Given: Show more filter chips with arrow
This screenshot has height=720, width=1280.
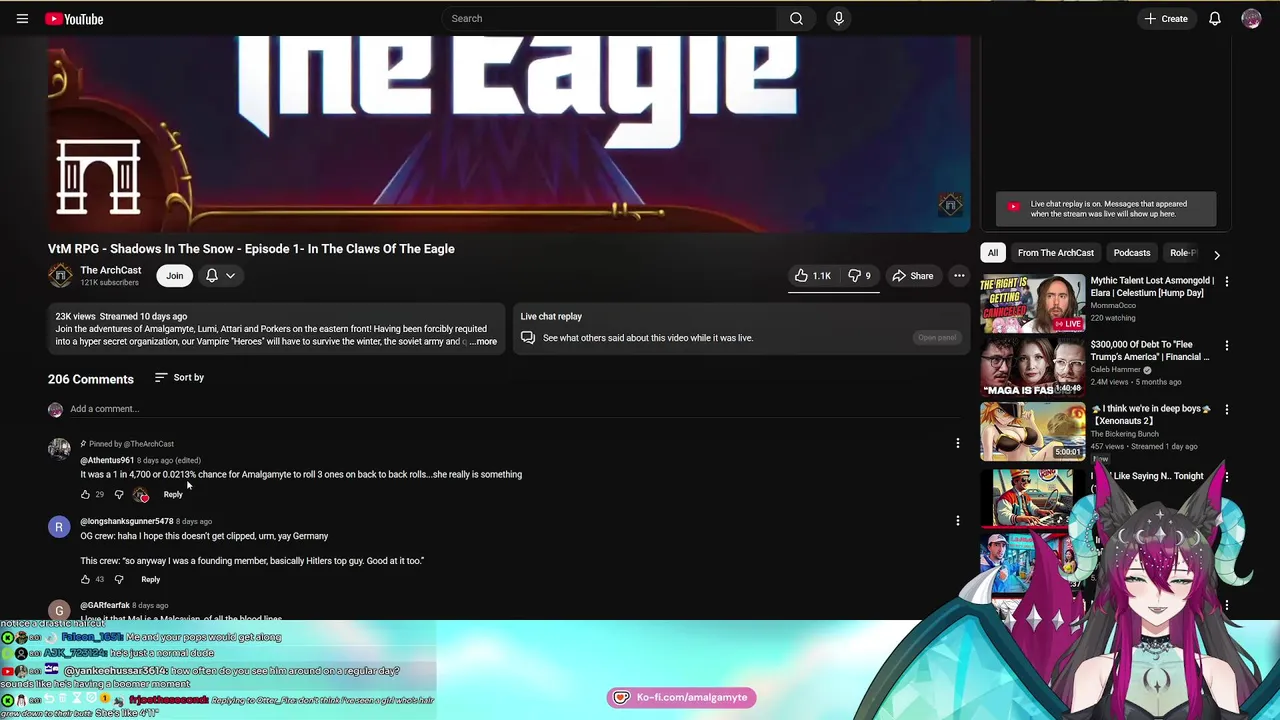Looking at the screenshot, I should tap(1217, 254).
